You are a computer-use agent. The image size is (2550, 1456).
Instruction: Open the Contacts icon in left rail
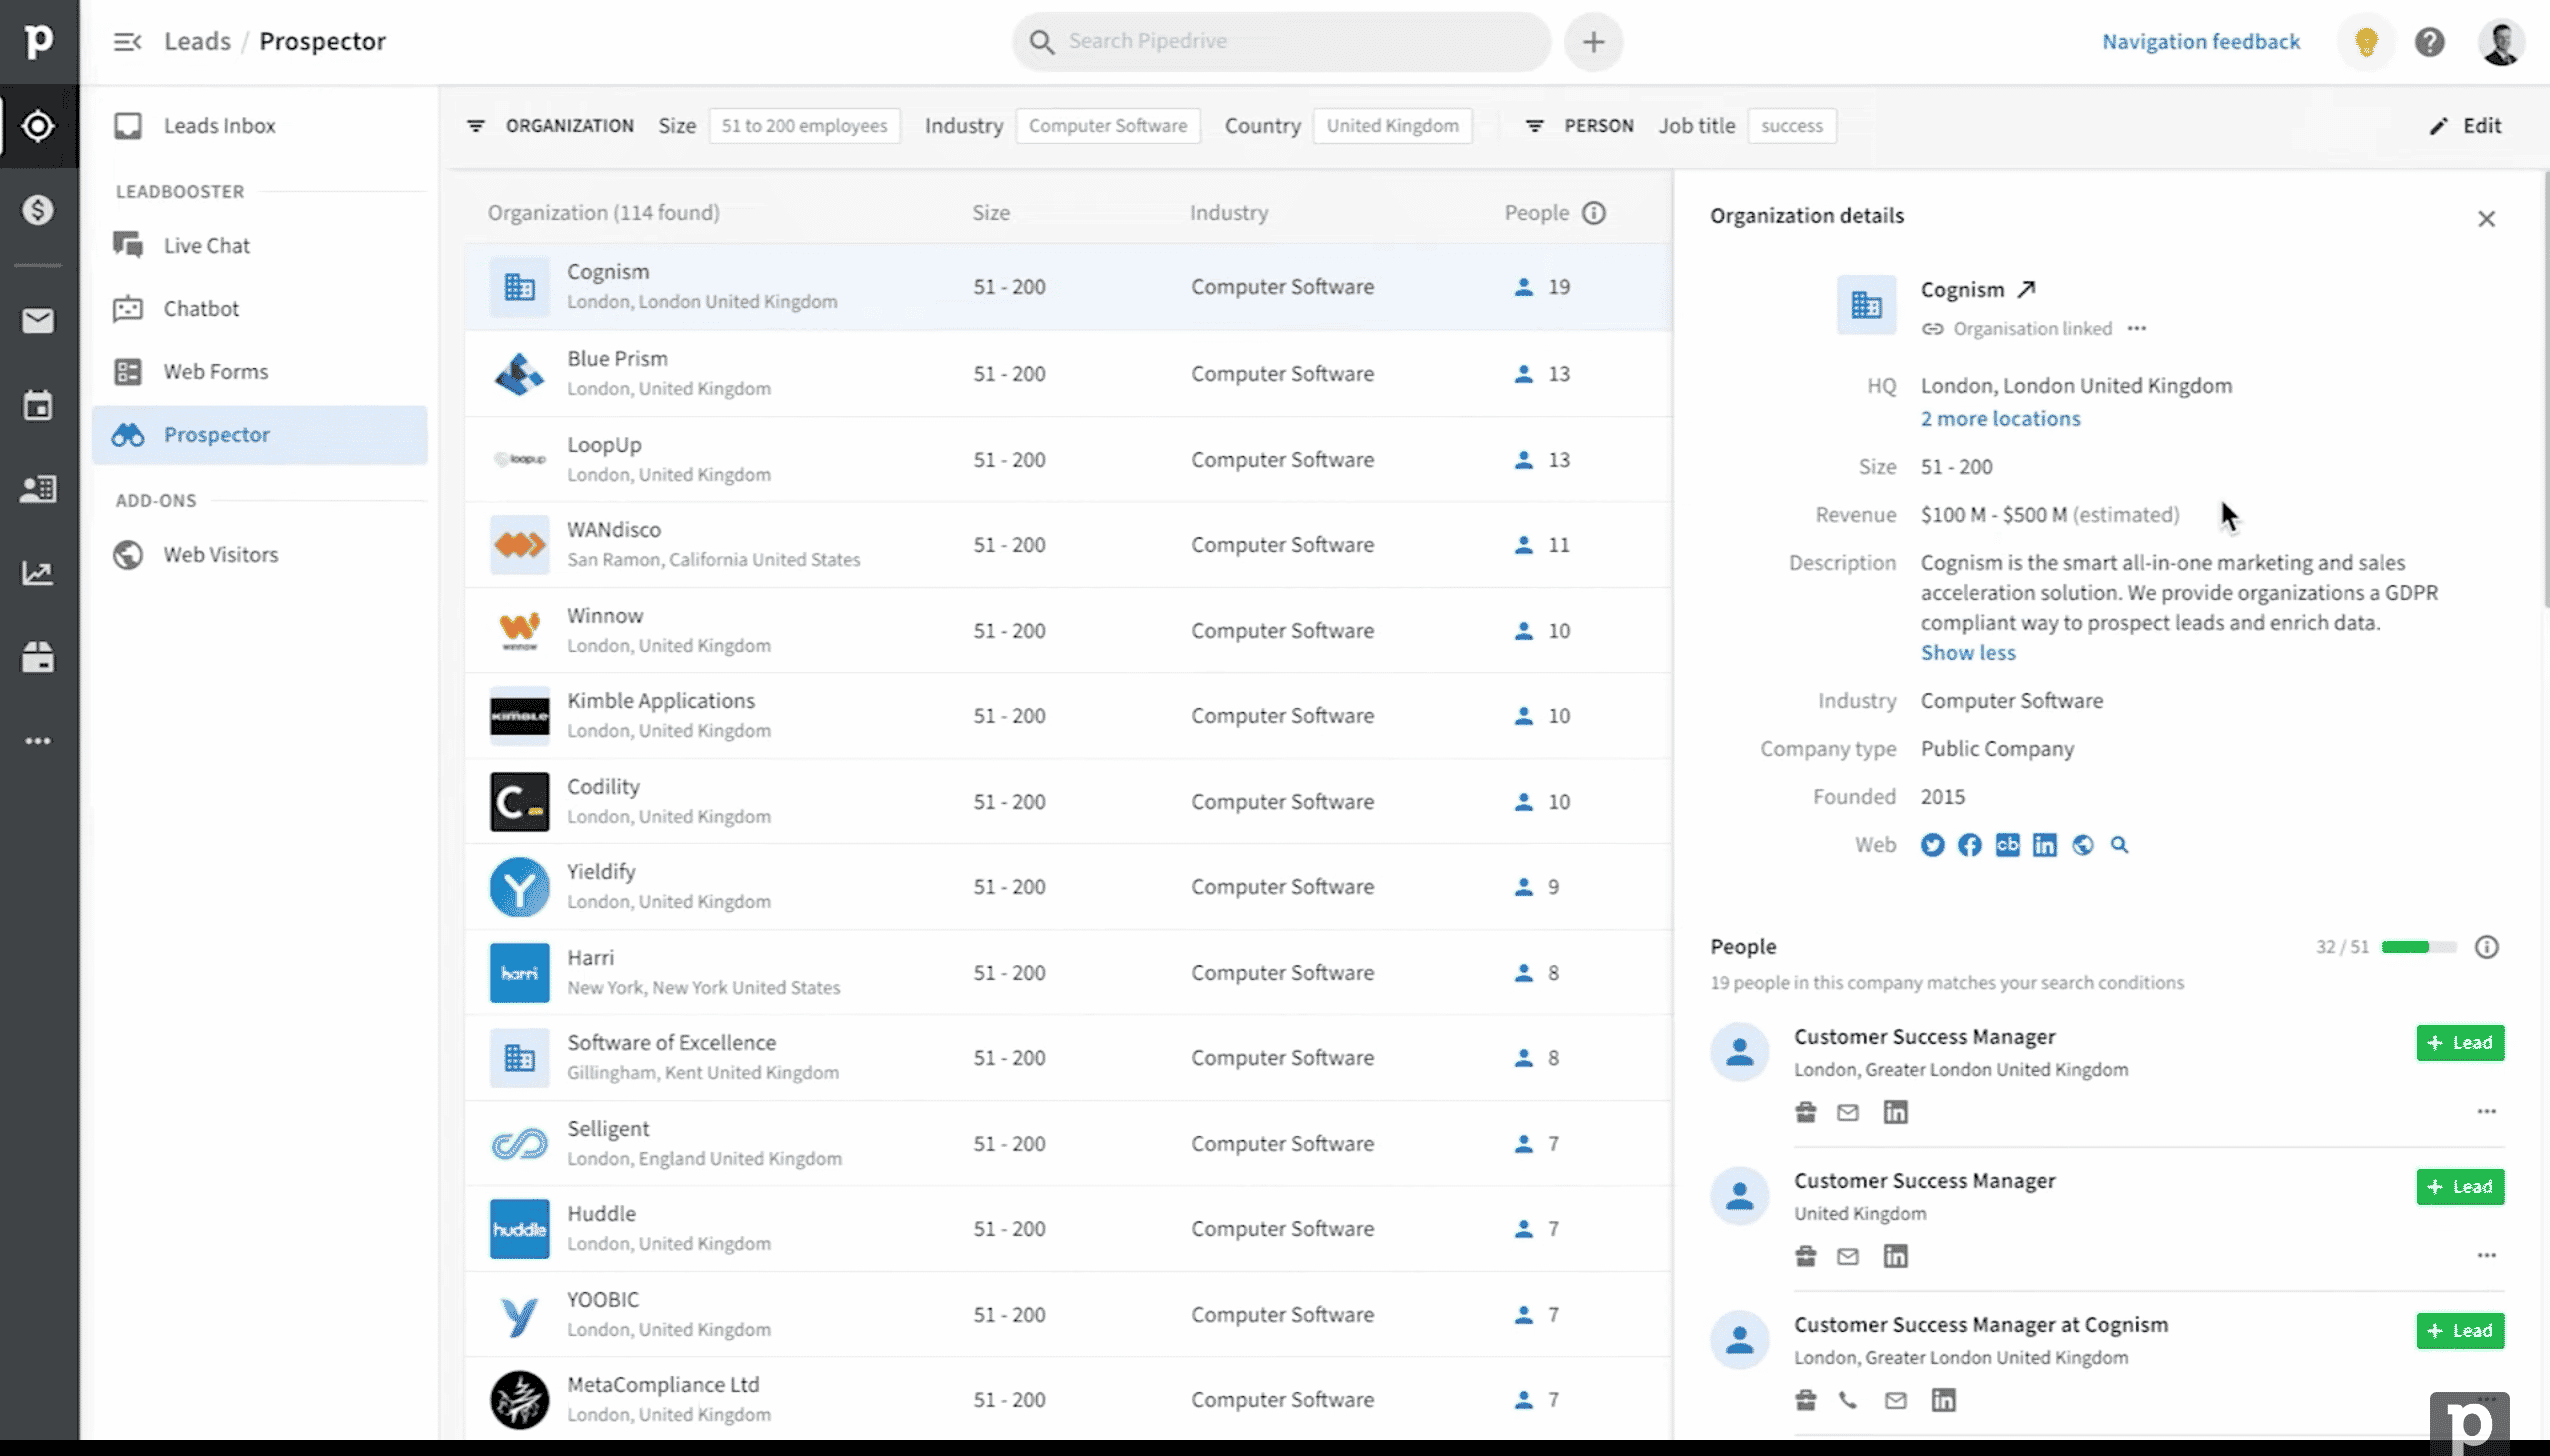tap(38, 489)
